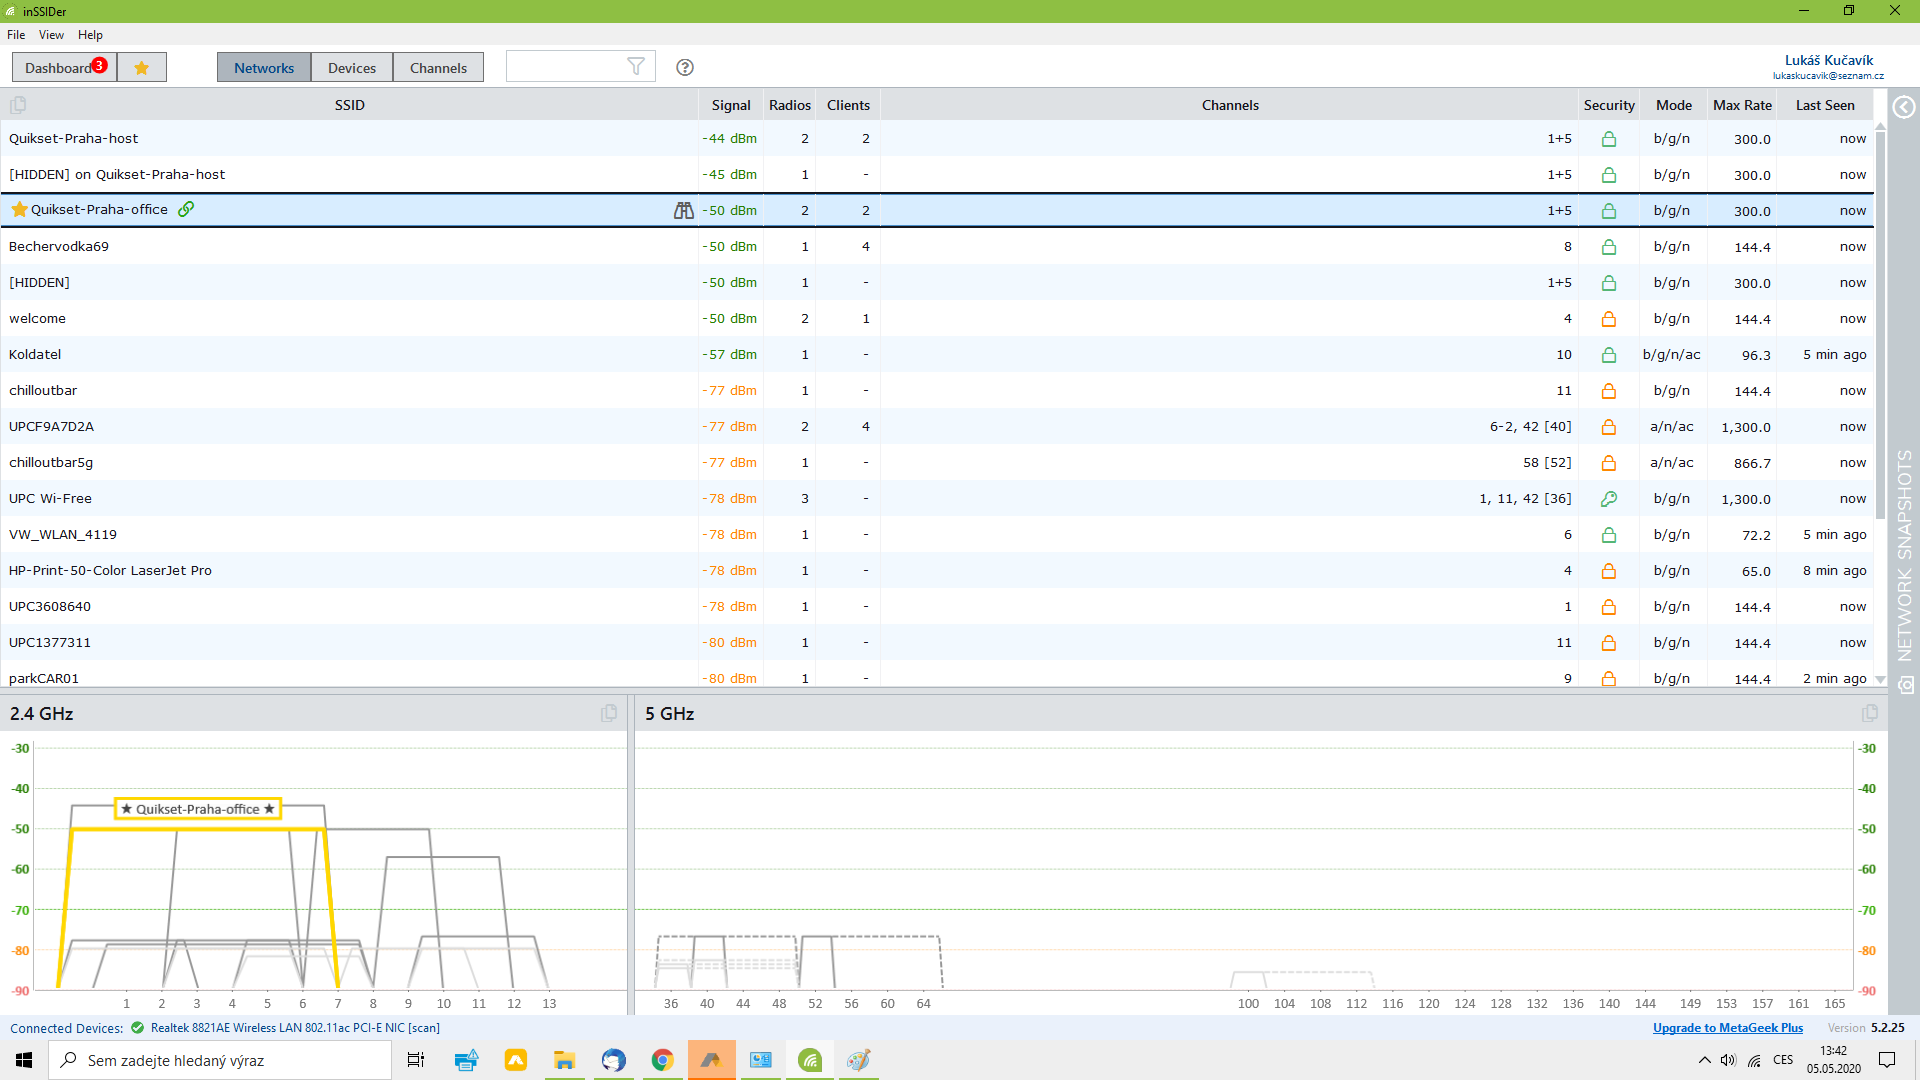Screen dimensions: 1920x1080
Task: Toggle favorite star on Quikset-Praha-office
Action: click(19, 210)
